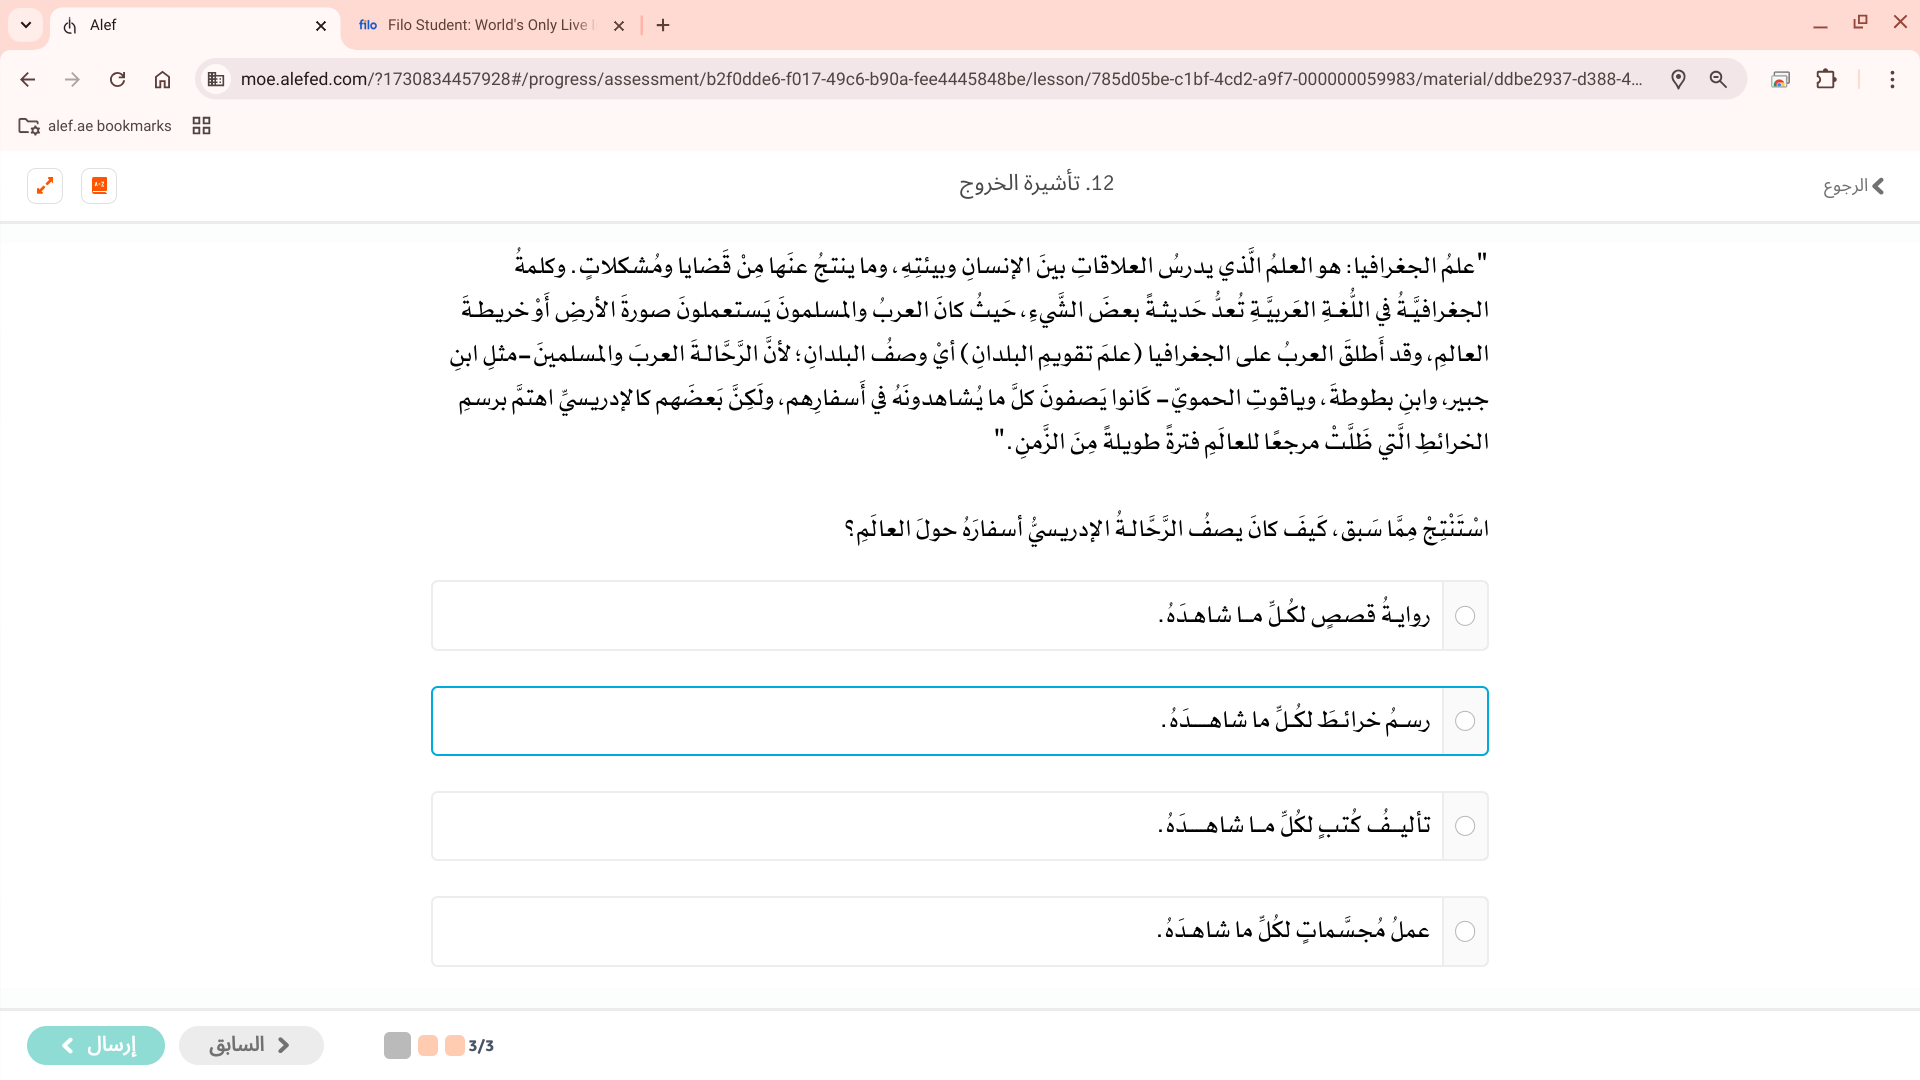View site information icon in address bar
Viewport: 1920px width, 1080px height.
(216, 79)
